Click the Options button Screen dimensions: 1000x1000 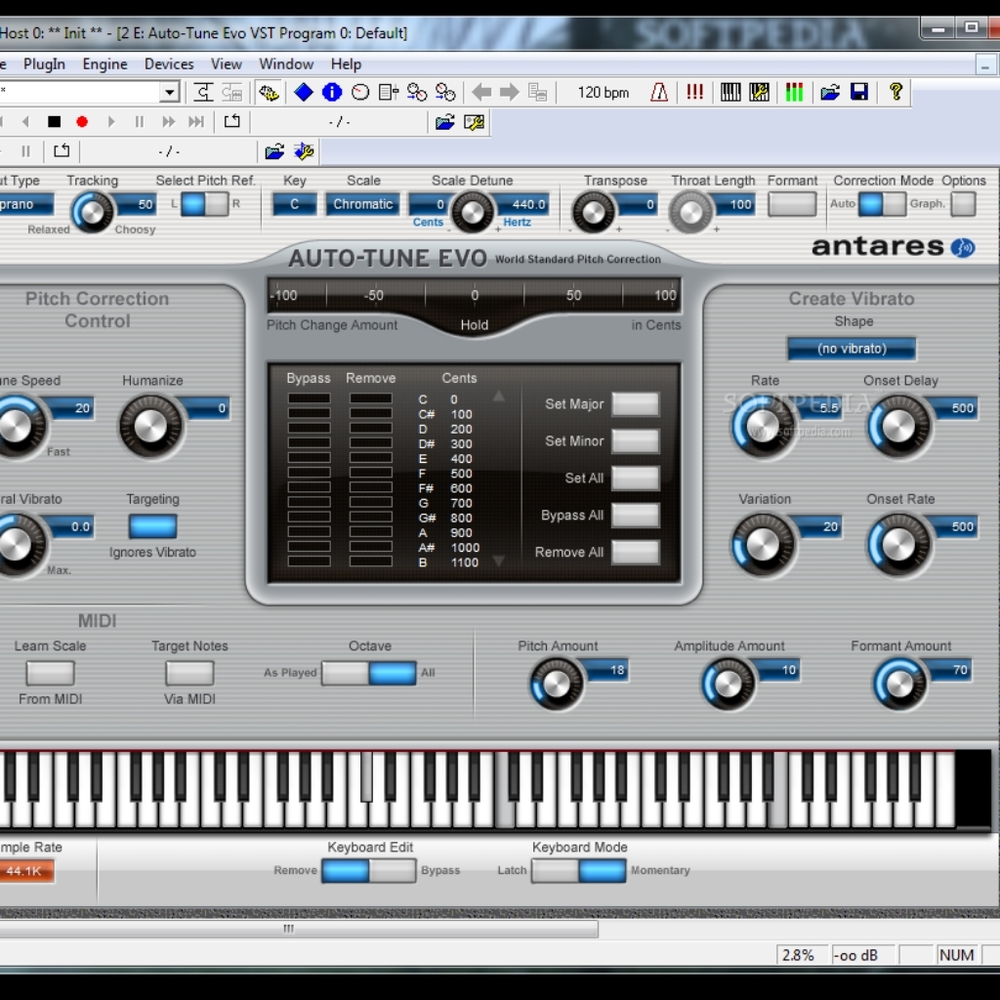tap(963, 204)
